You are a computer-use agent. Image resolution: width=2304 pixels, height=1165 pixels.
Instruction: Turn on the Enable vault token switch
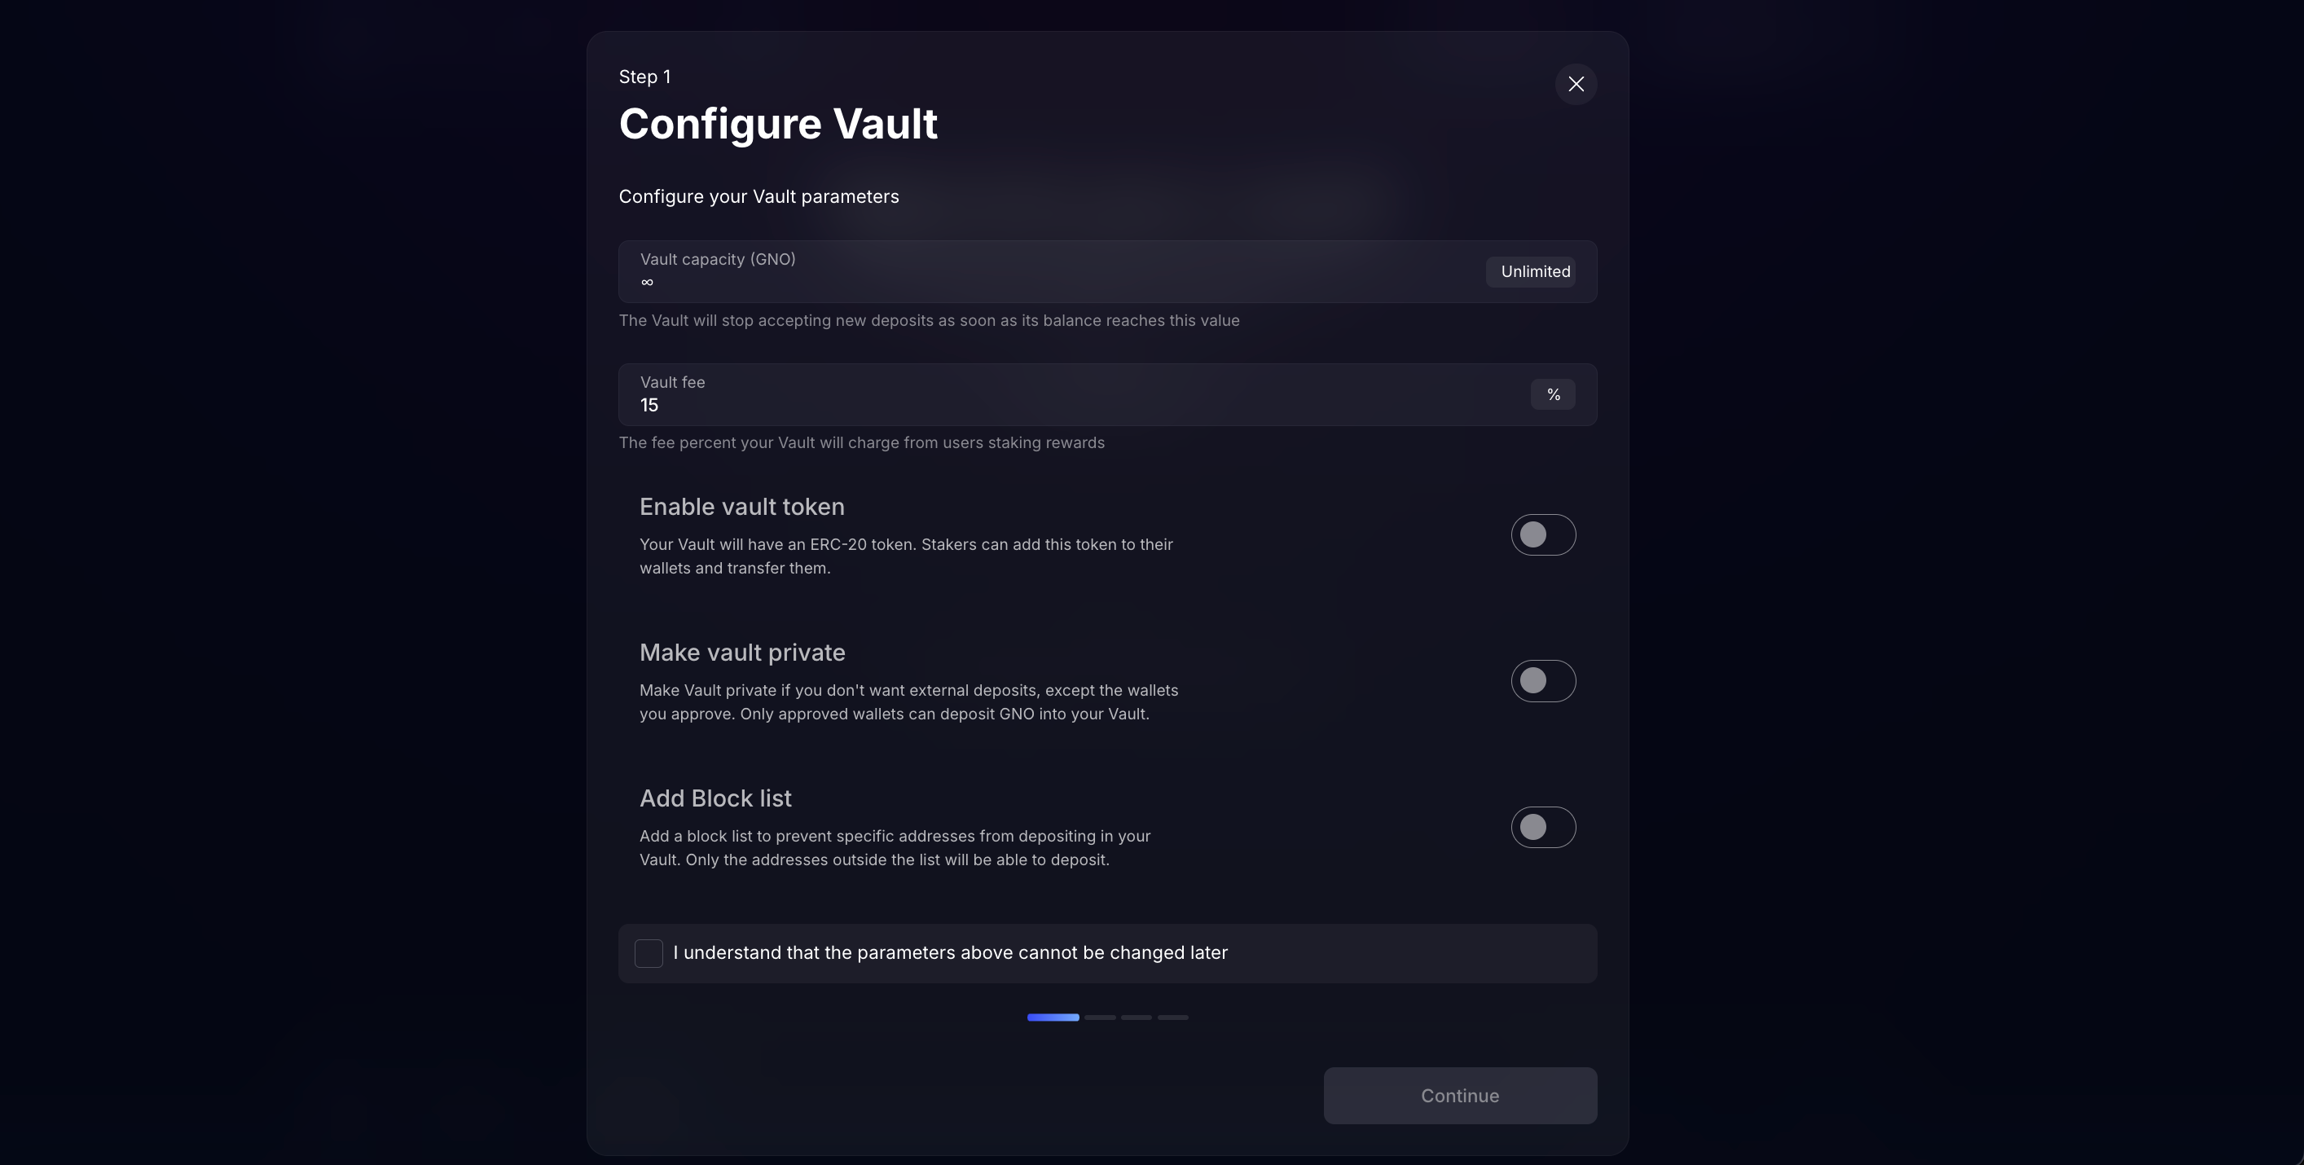pyautogui.click(x=1542, y=535)
